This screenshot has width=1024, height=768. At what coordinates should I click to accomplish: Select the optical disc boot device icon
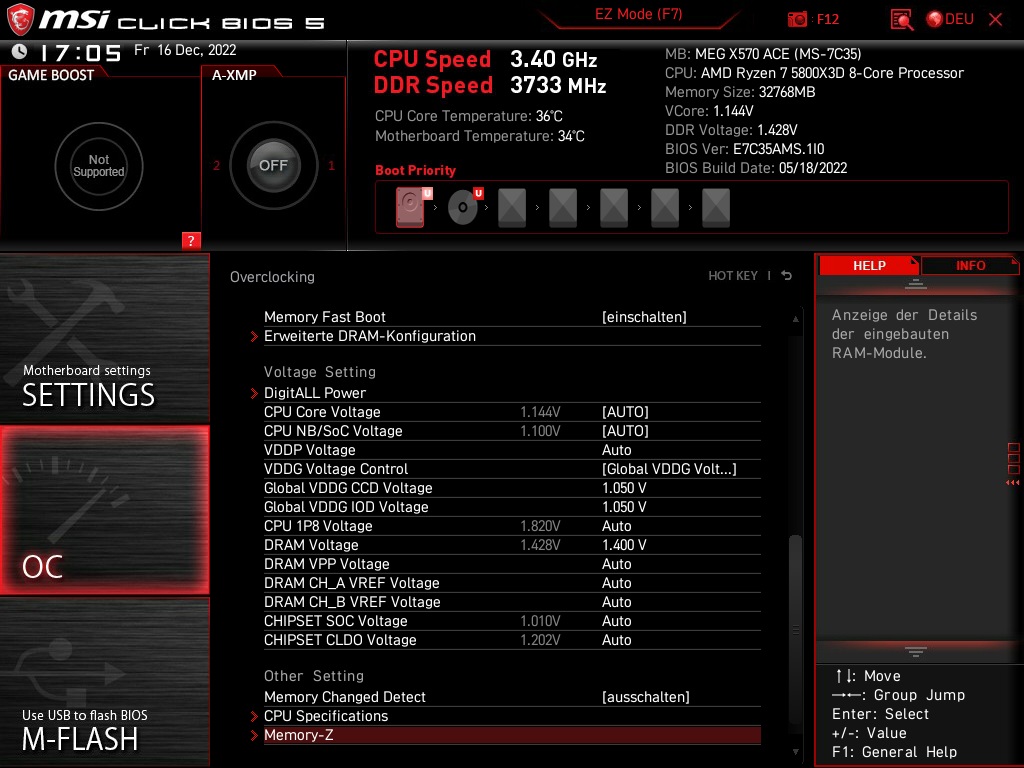tap(463, 207)
